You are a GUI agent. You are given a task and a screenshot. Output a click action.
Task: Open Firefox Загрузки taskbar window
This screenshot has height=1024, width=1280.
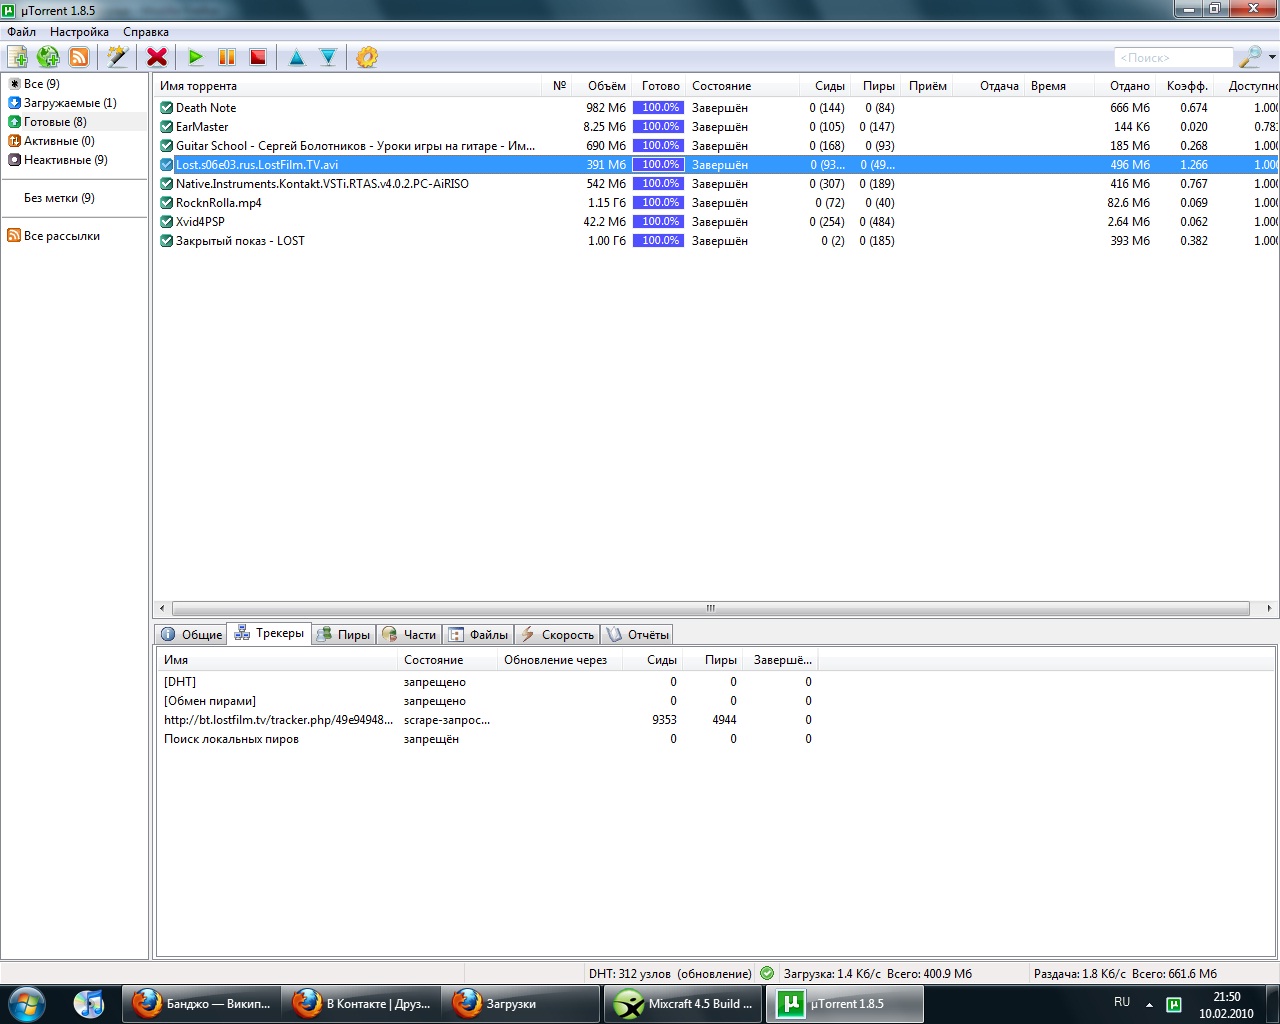coord(521,1004)
